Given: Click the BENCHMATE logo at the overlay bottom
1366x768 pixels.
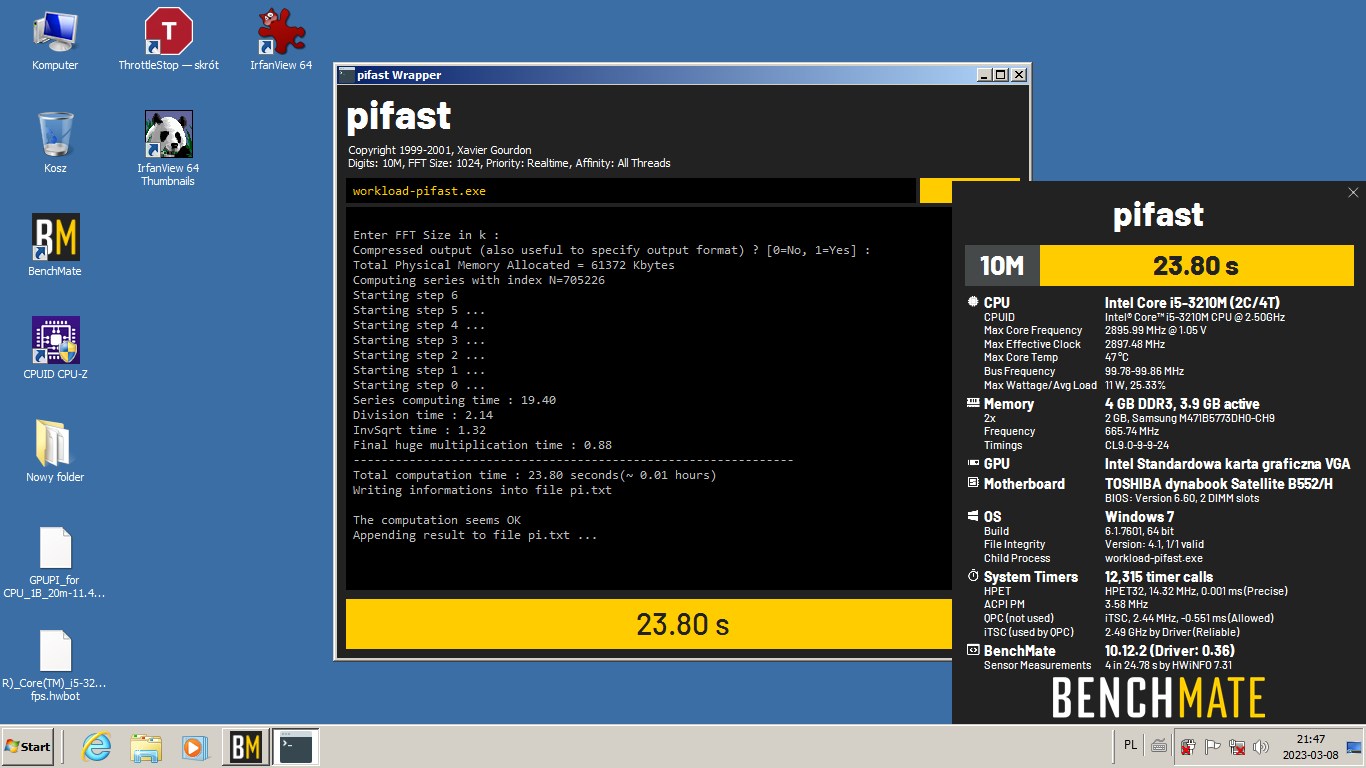Looking at the screenshot, I should (x=1158, y=697).
